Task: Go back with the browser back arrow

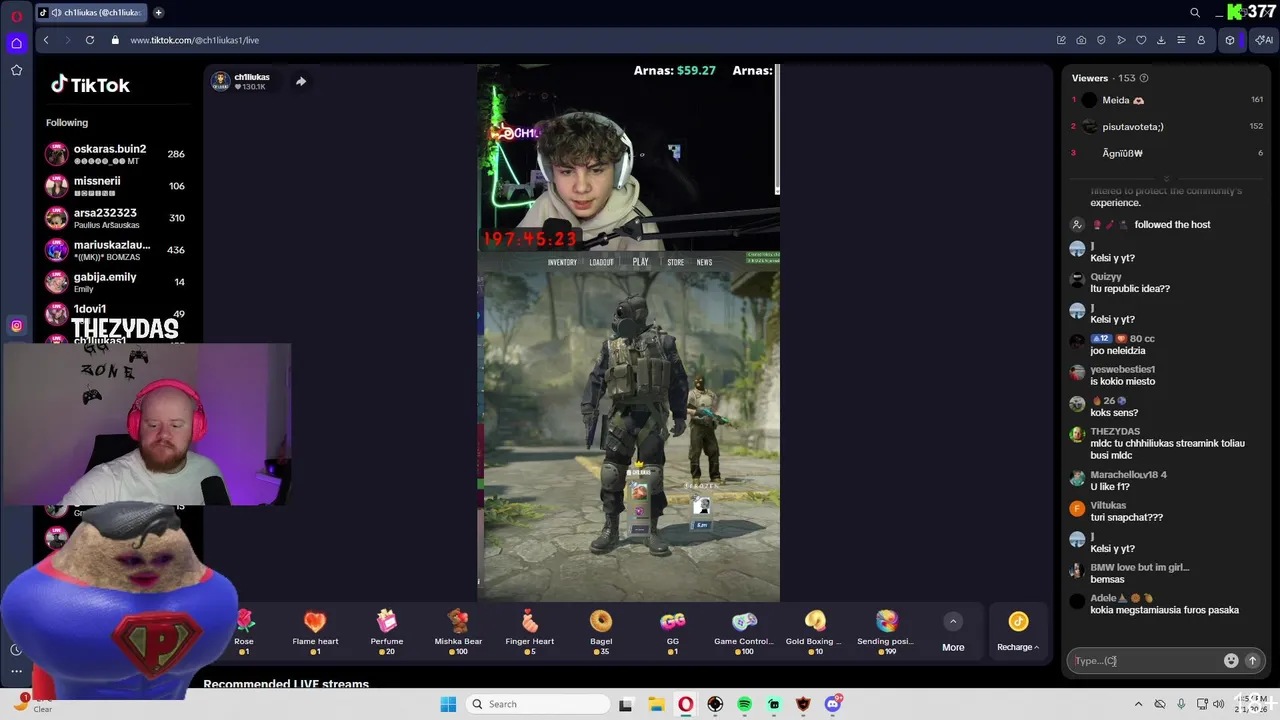Action: (x=46, y=40)
